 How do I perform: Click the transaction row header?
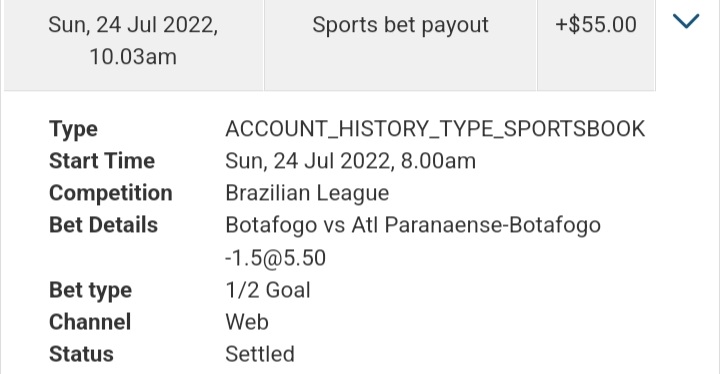330,45
